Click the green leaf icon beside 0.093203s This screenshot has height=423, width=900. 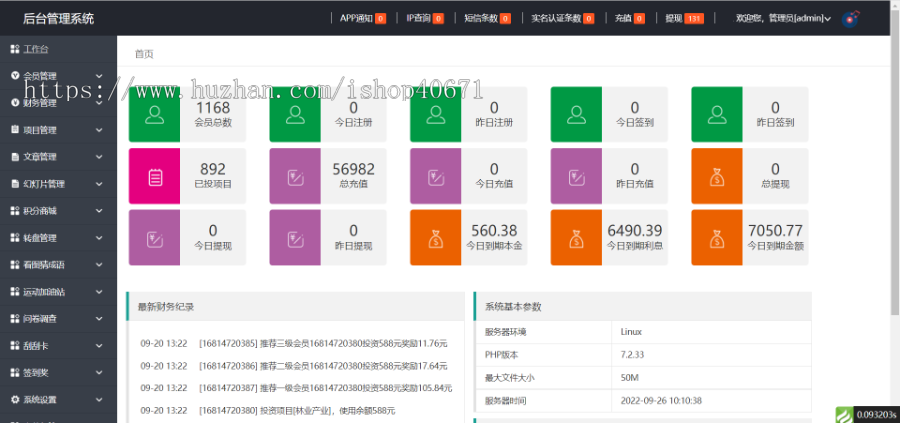click(x=843, y=414)
